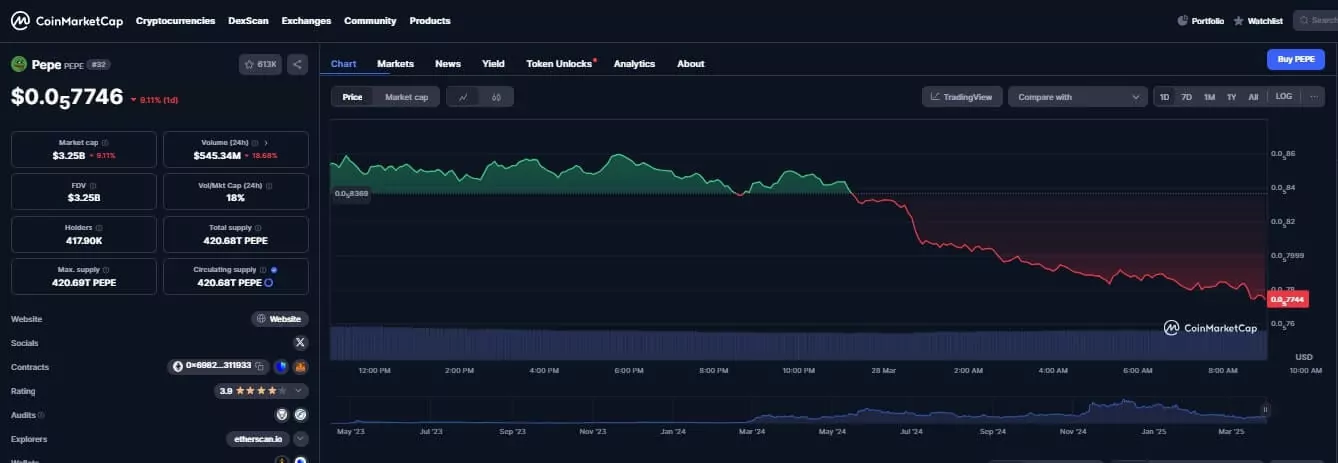Screen dimensions: 1338x463
Task: Click the Ethereum icon beside contract address
Action: [x=178, y=367]
